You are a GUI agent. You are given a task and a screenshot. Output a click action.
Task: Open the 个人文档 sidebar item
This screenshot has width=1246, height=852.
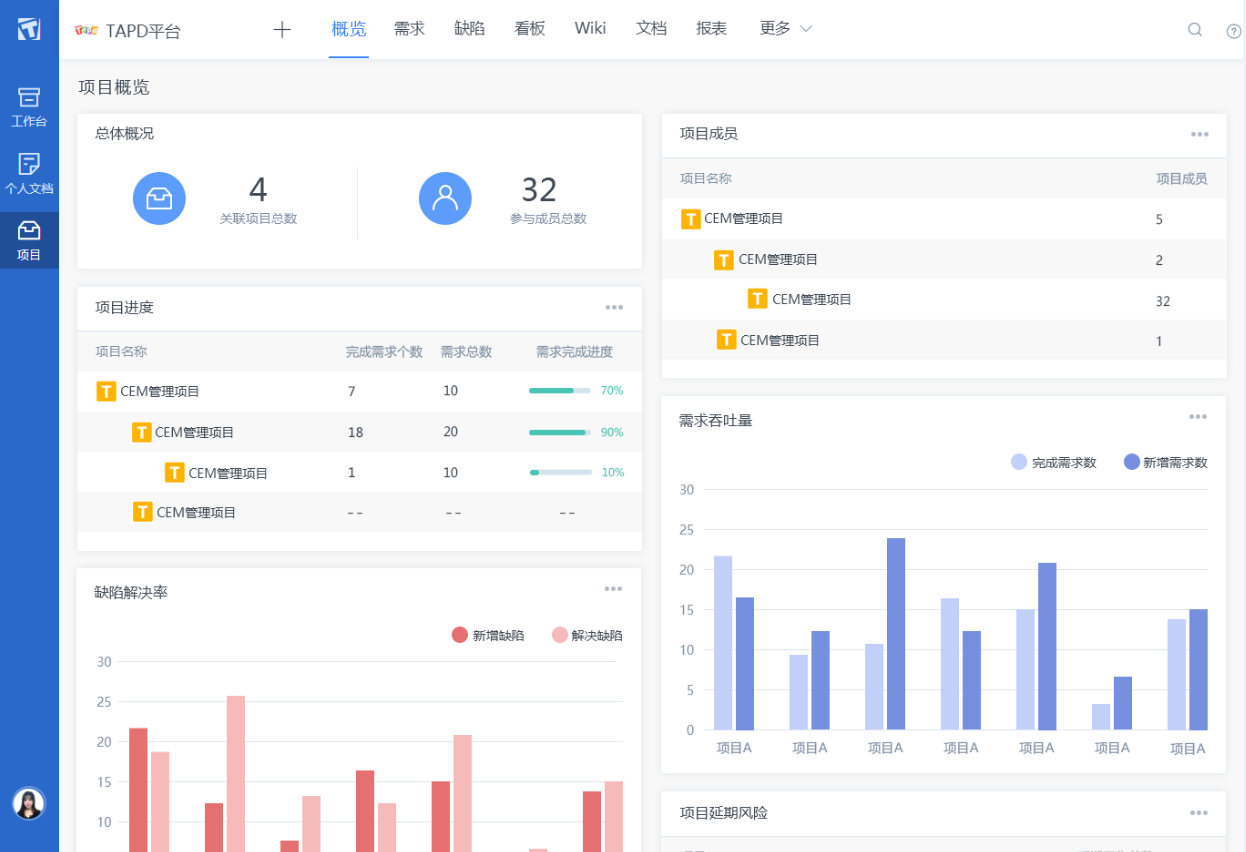(29, 174)
